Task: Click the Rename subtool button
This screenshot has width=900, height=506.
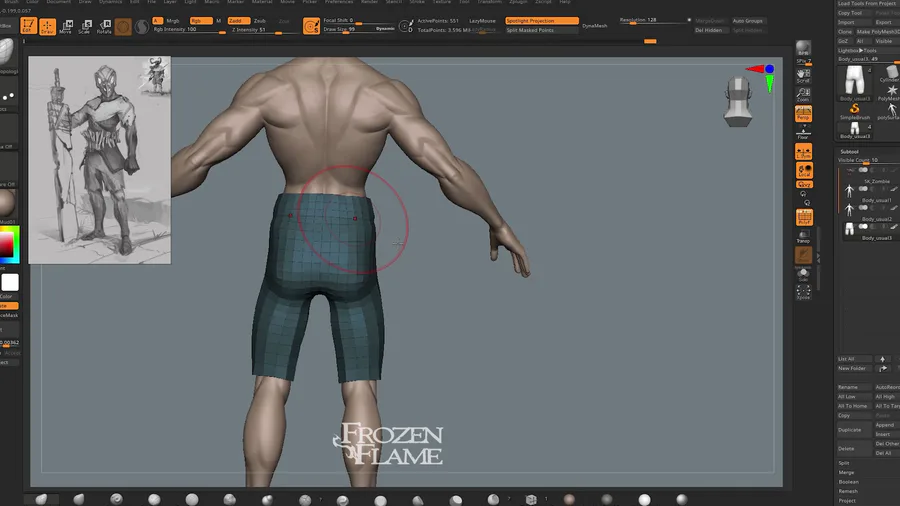Action: coord(854,387)
